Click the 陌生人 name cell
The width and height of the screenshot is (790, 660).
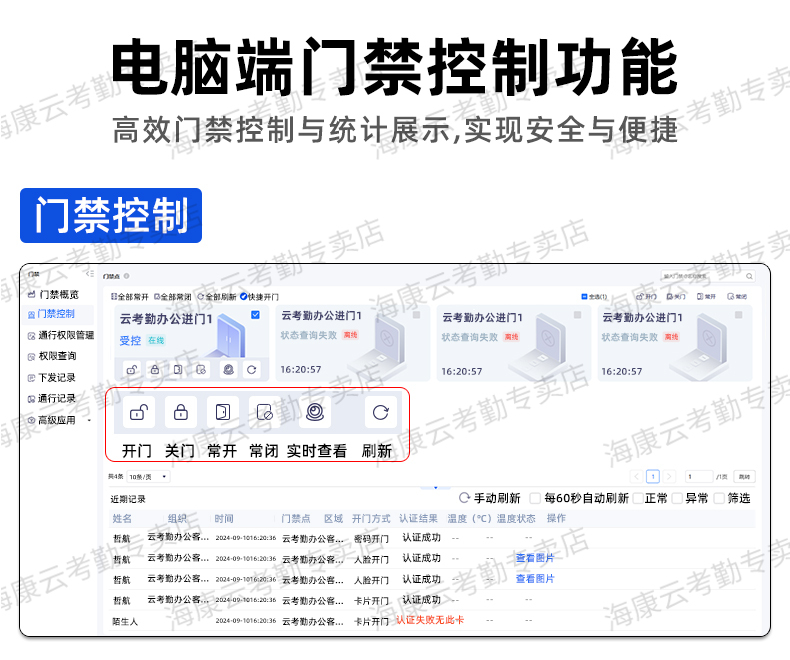[125, 622]
